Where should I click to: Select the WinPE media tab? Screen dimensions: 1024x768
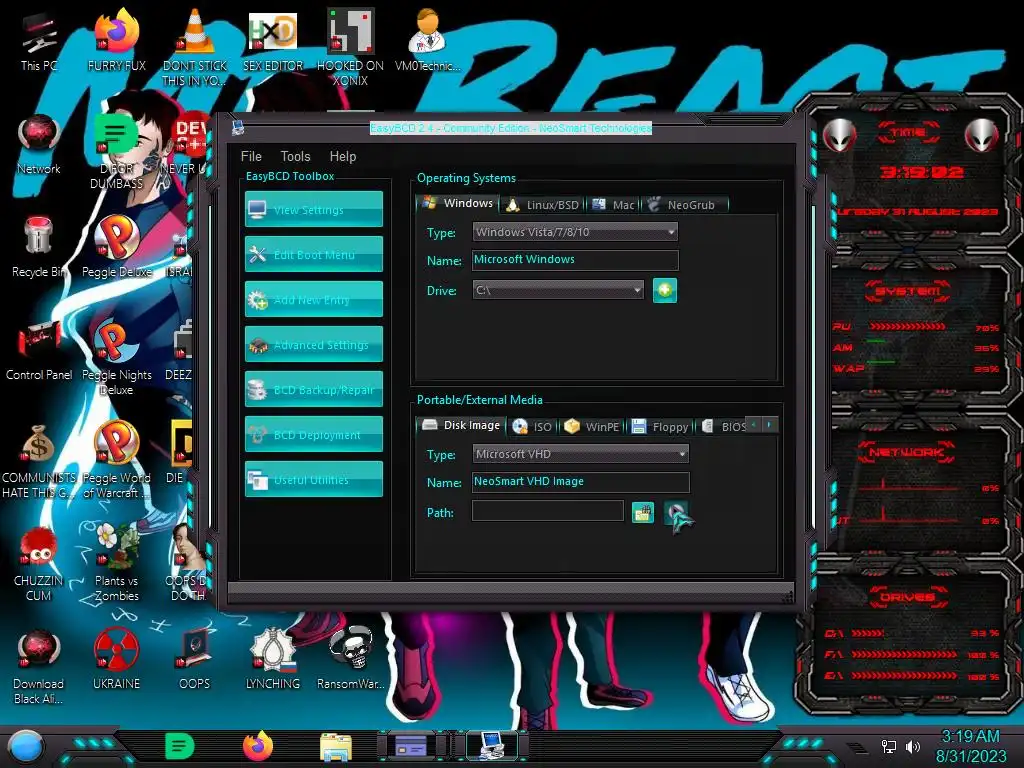(592, 427)
